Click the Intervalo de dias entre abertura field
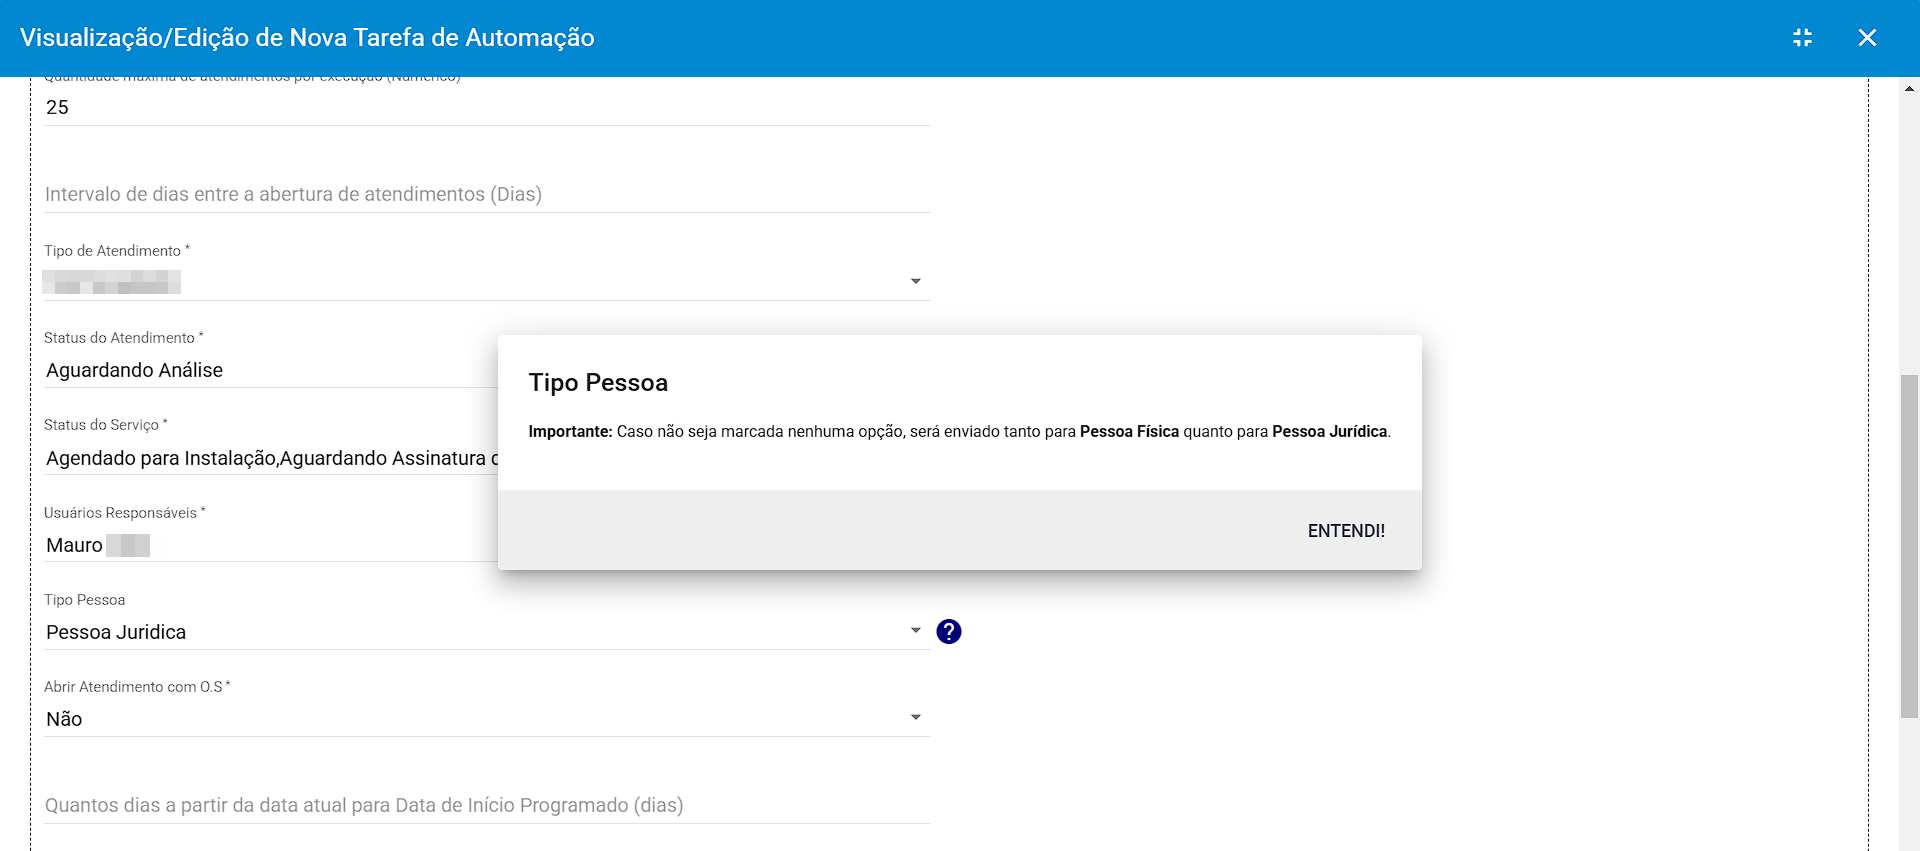Image resolution: width=1920 pixels, height=851 pixels. [487, 194]
